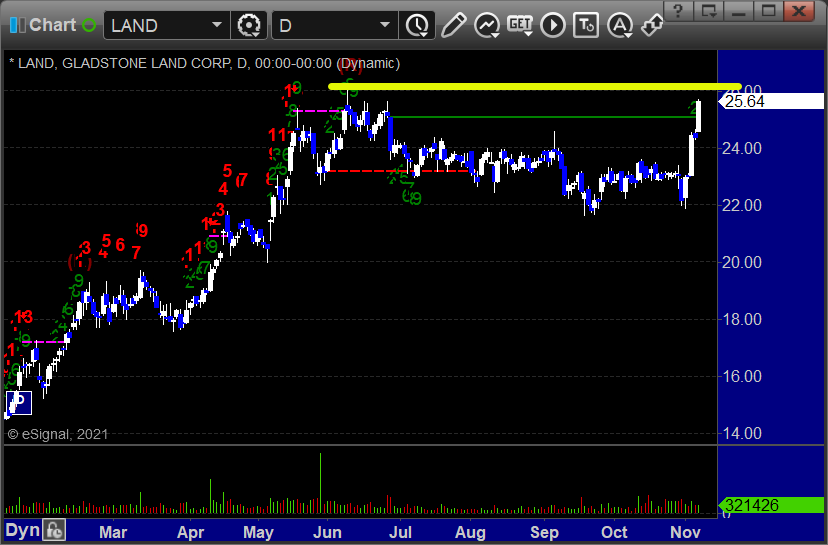828x545 pixels.
Task: Select the pencil drawing tools icon
Action: (454, 25)
